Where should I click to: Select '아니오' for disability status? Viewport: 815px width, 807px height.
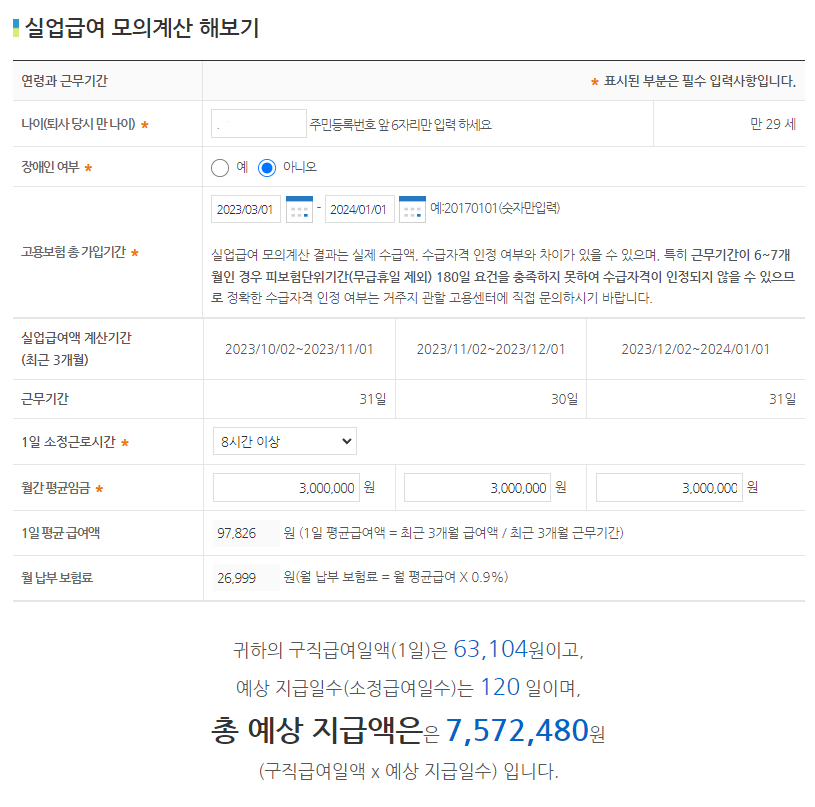[267, 168]
